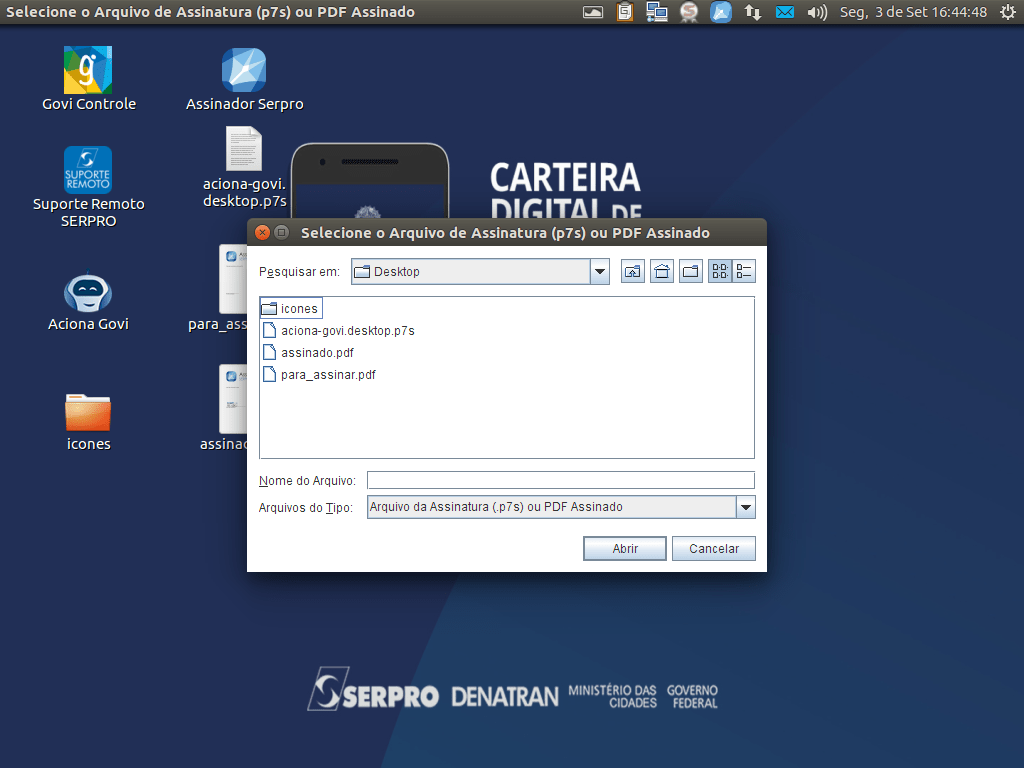Open the clock showing Seg, 3 de Set
1024x768 pixels.
point(913,12)
